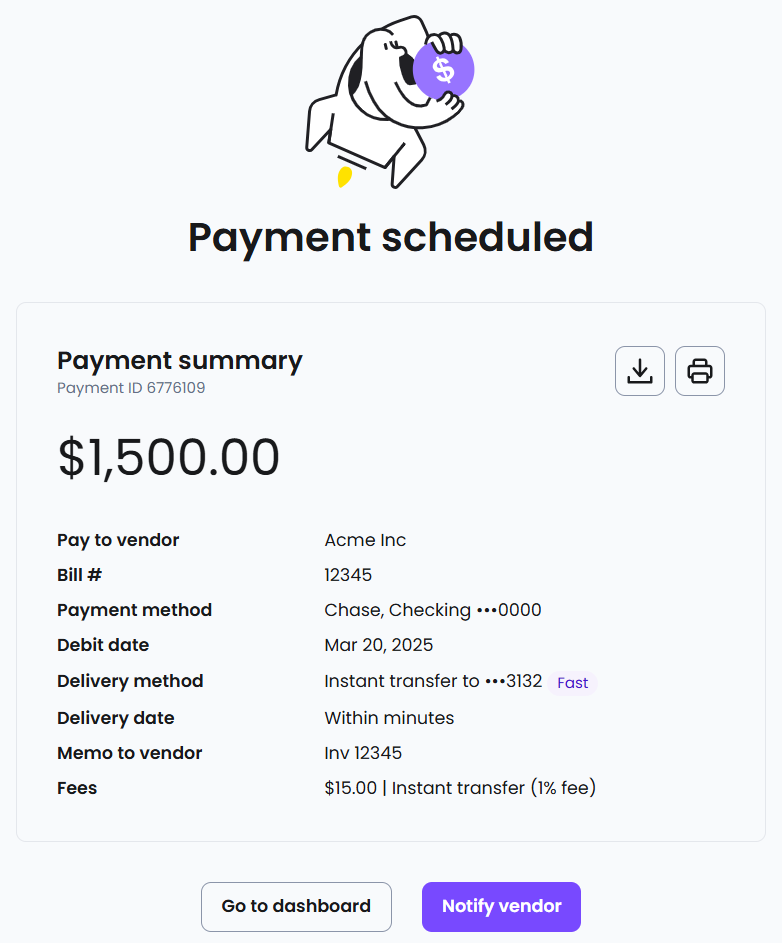
Task: Click the Payment scheduled heading
Action: coord(391,238)
